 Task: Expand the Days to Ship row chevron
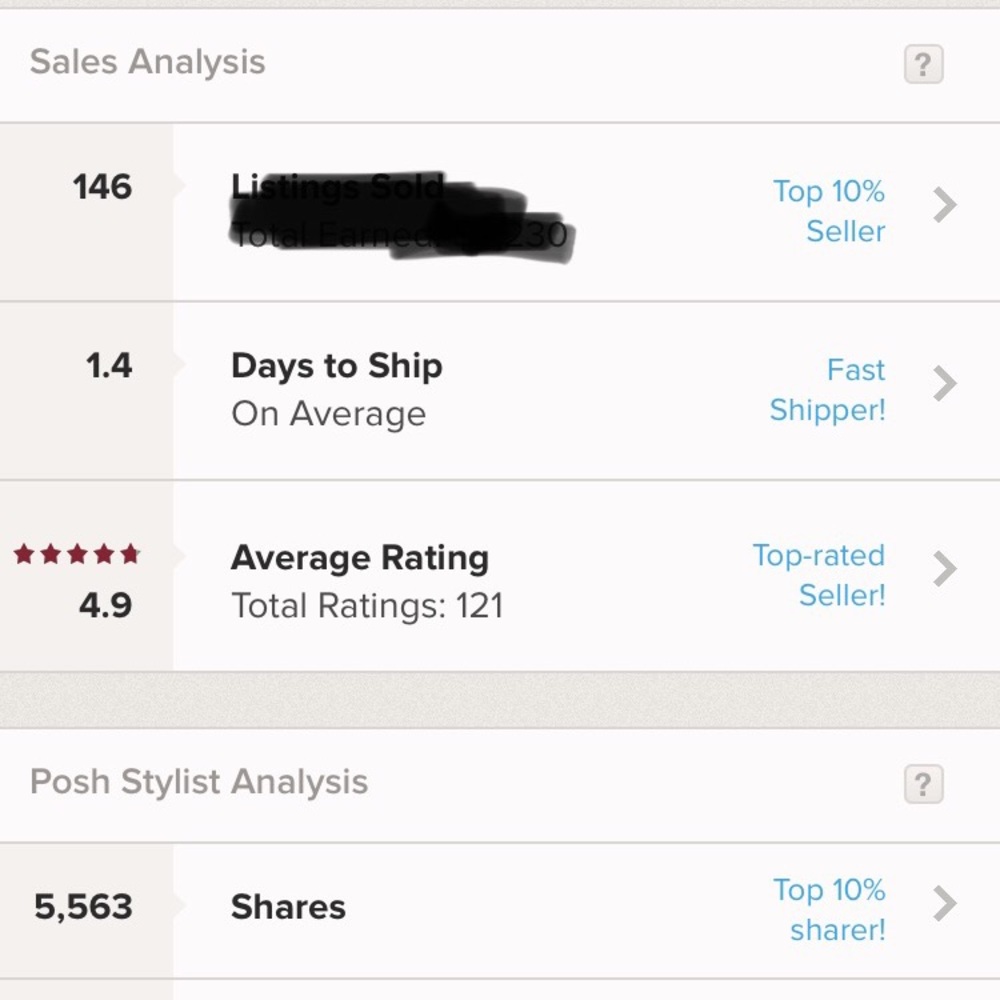coord(943,383)
